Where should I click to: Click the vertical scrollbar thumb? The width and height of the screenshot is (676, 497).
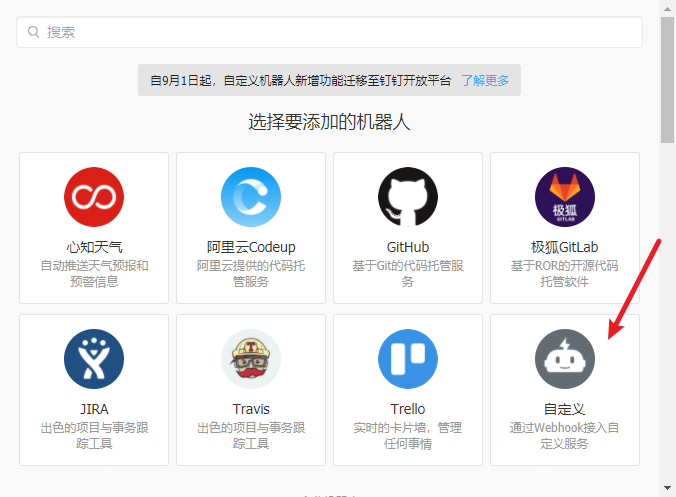[x=667, y=80]
